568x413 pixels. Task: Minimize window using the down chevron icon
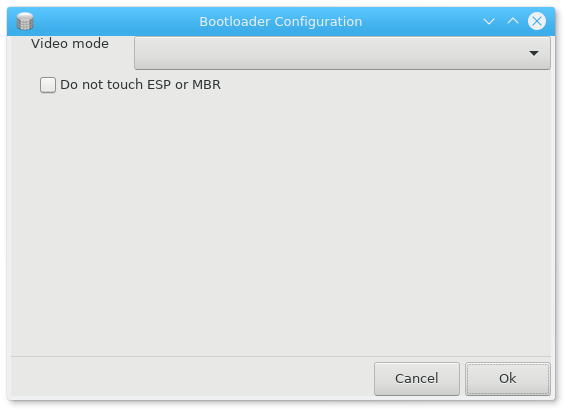489,21
